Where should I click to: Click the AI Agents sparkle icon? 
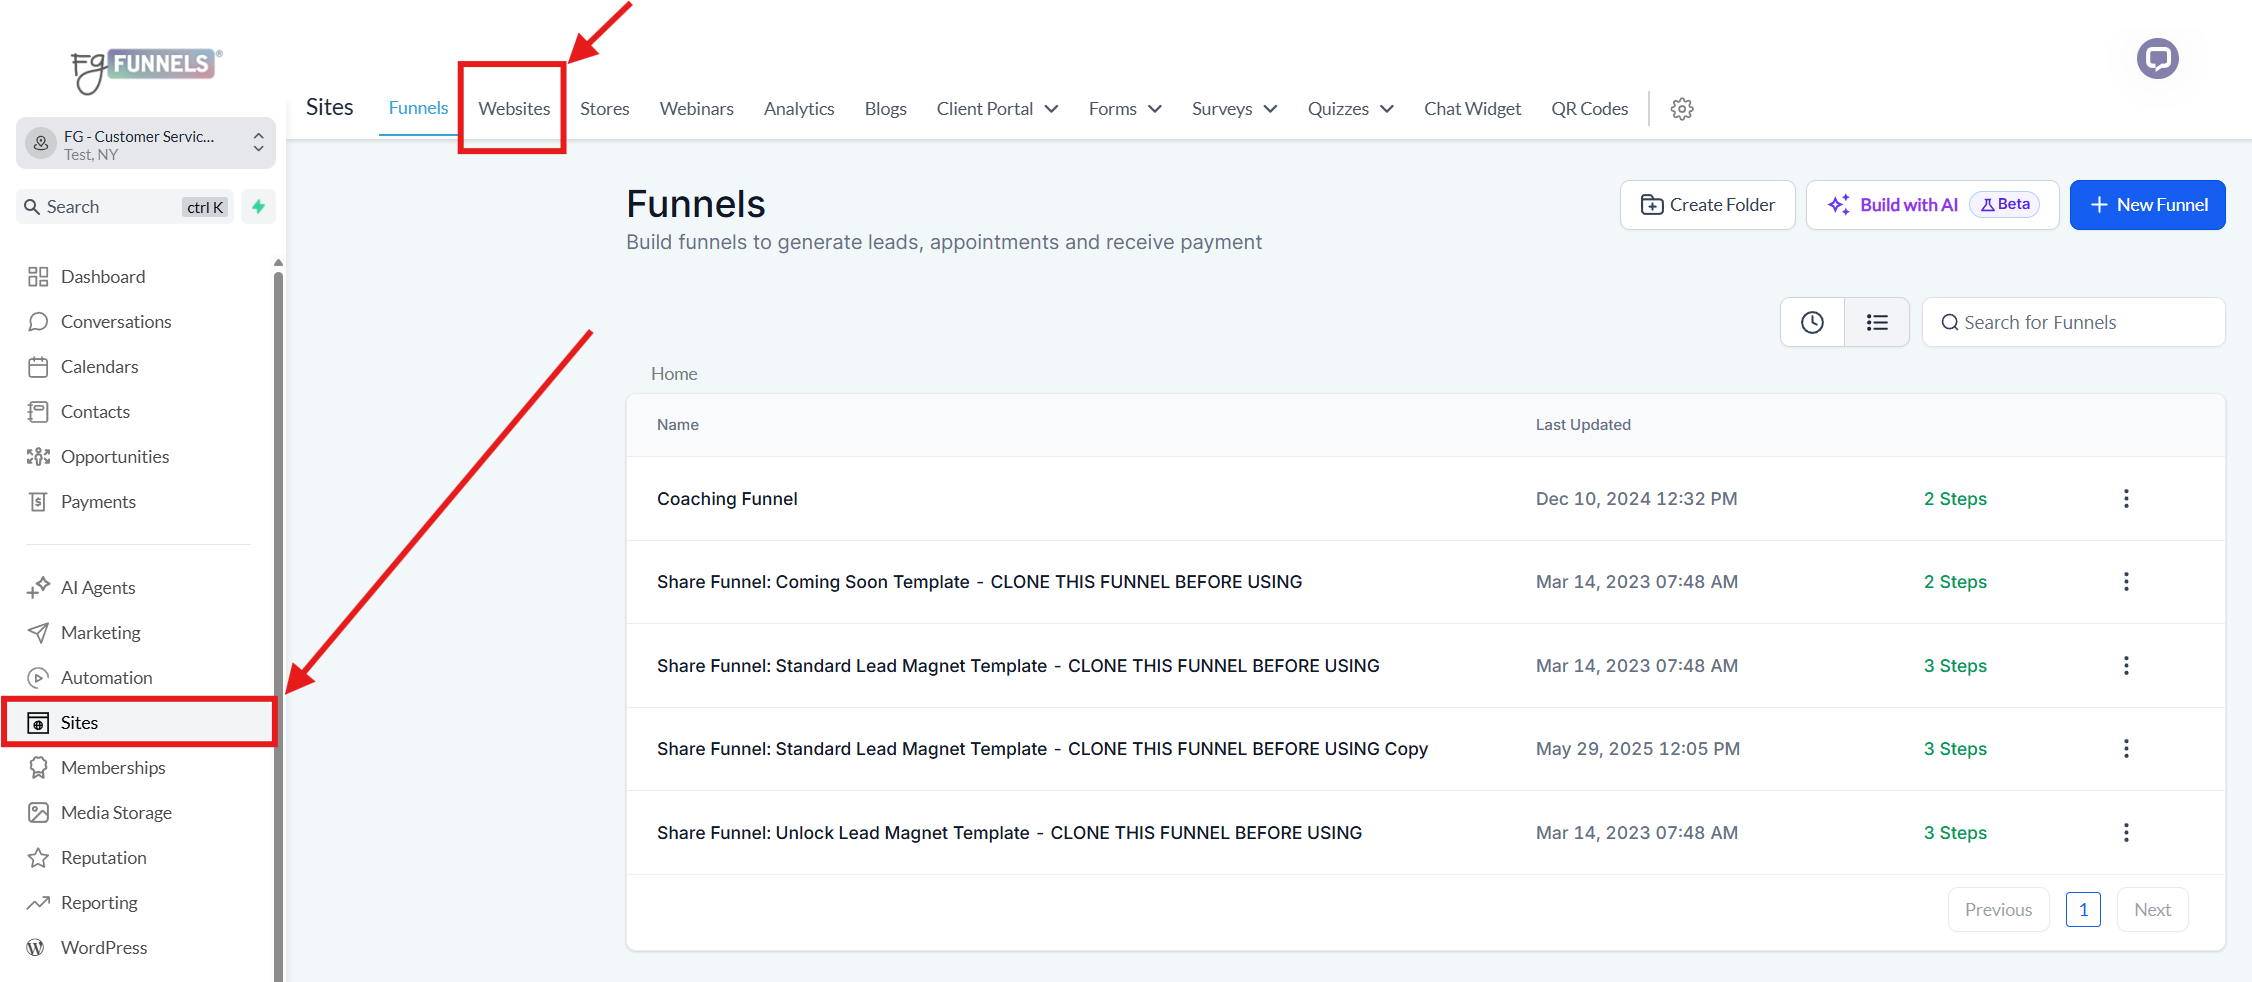(x=38, y=588)
